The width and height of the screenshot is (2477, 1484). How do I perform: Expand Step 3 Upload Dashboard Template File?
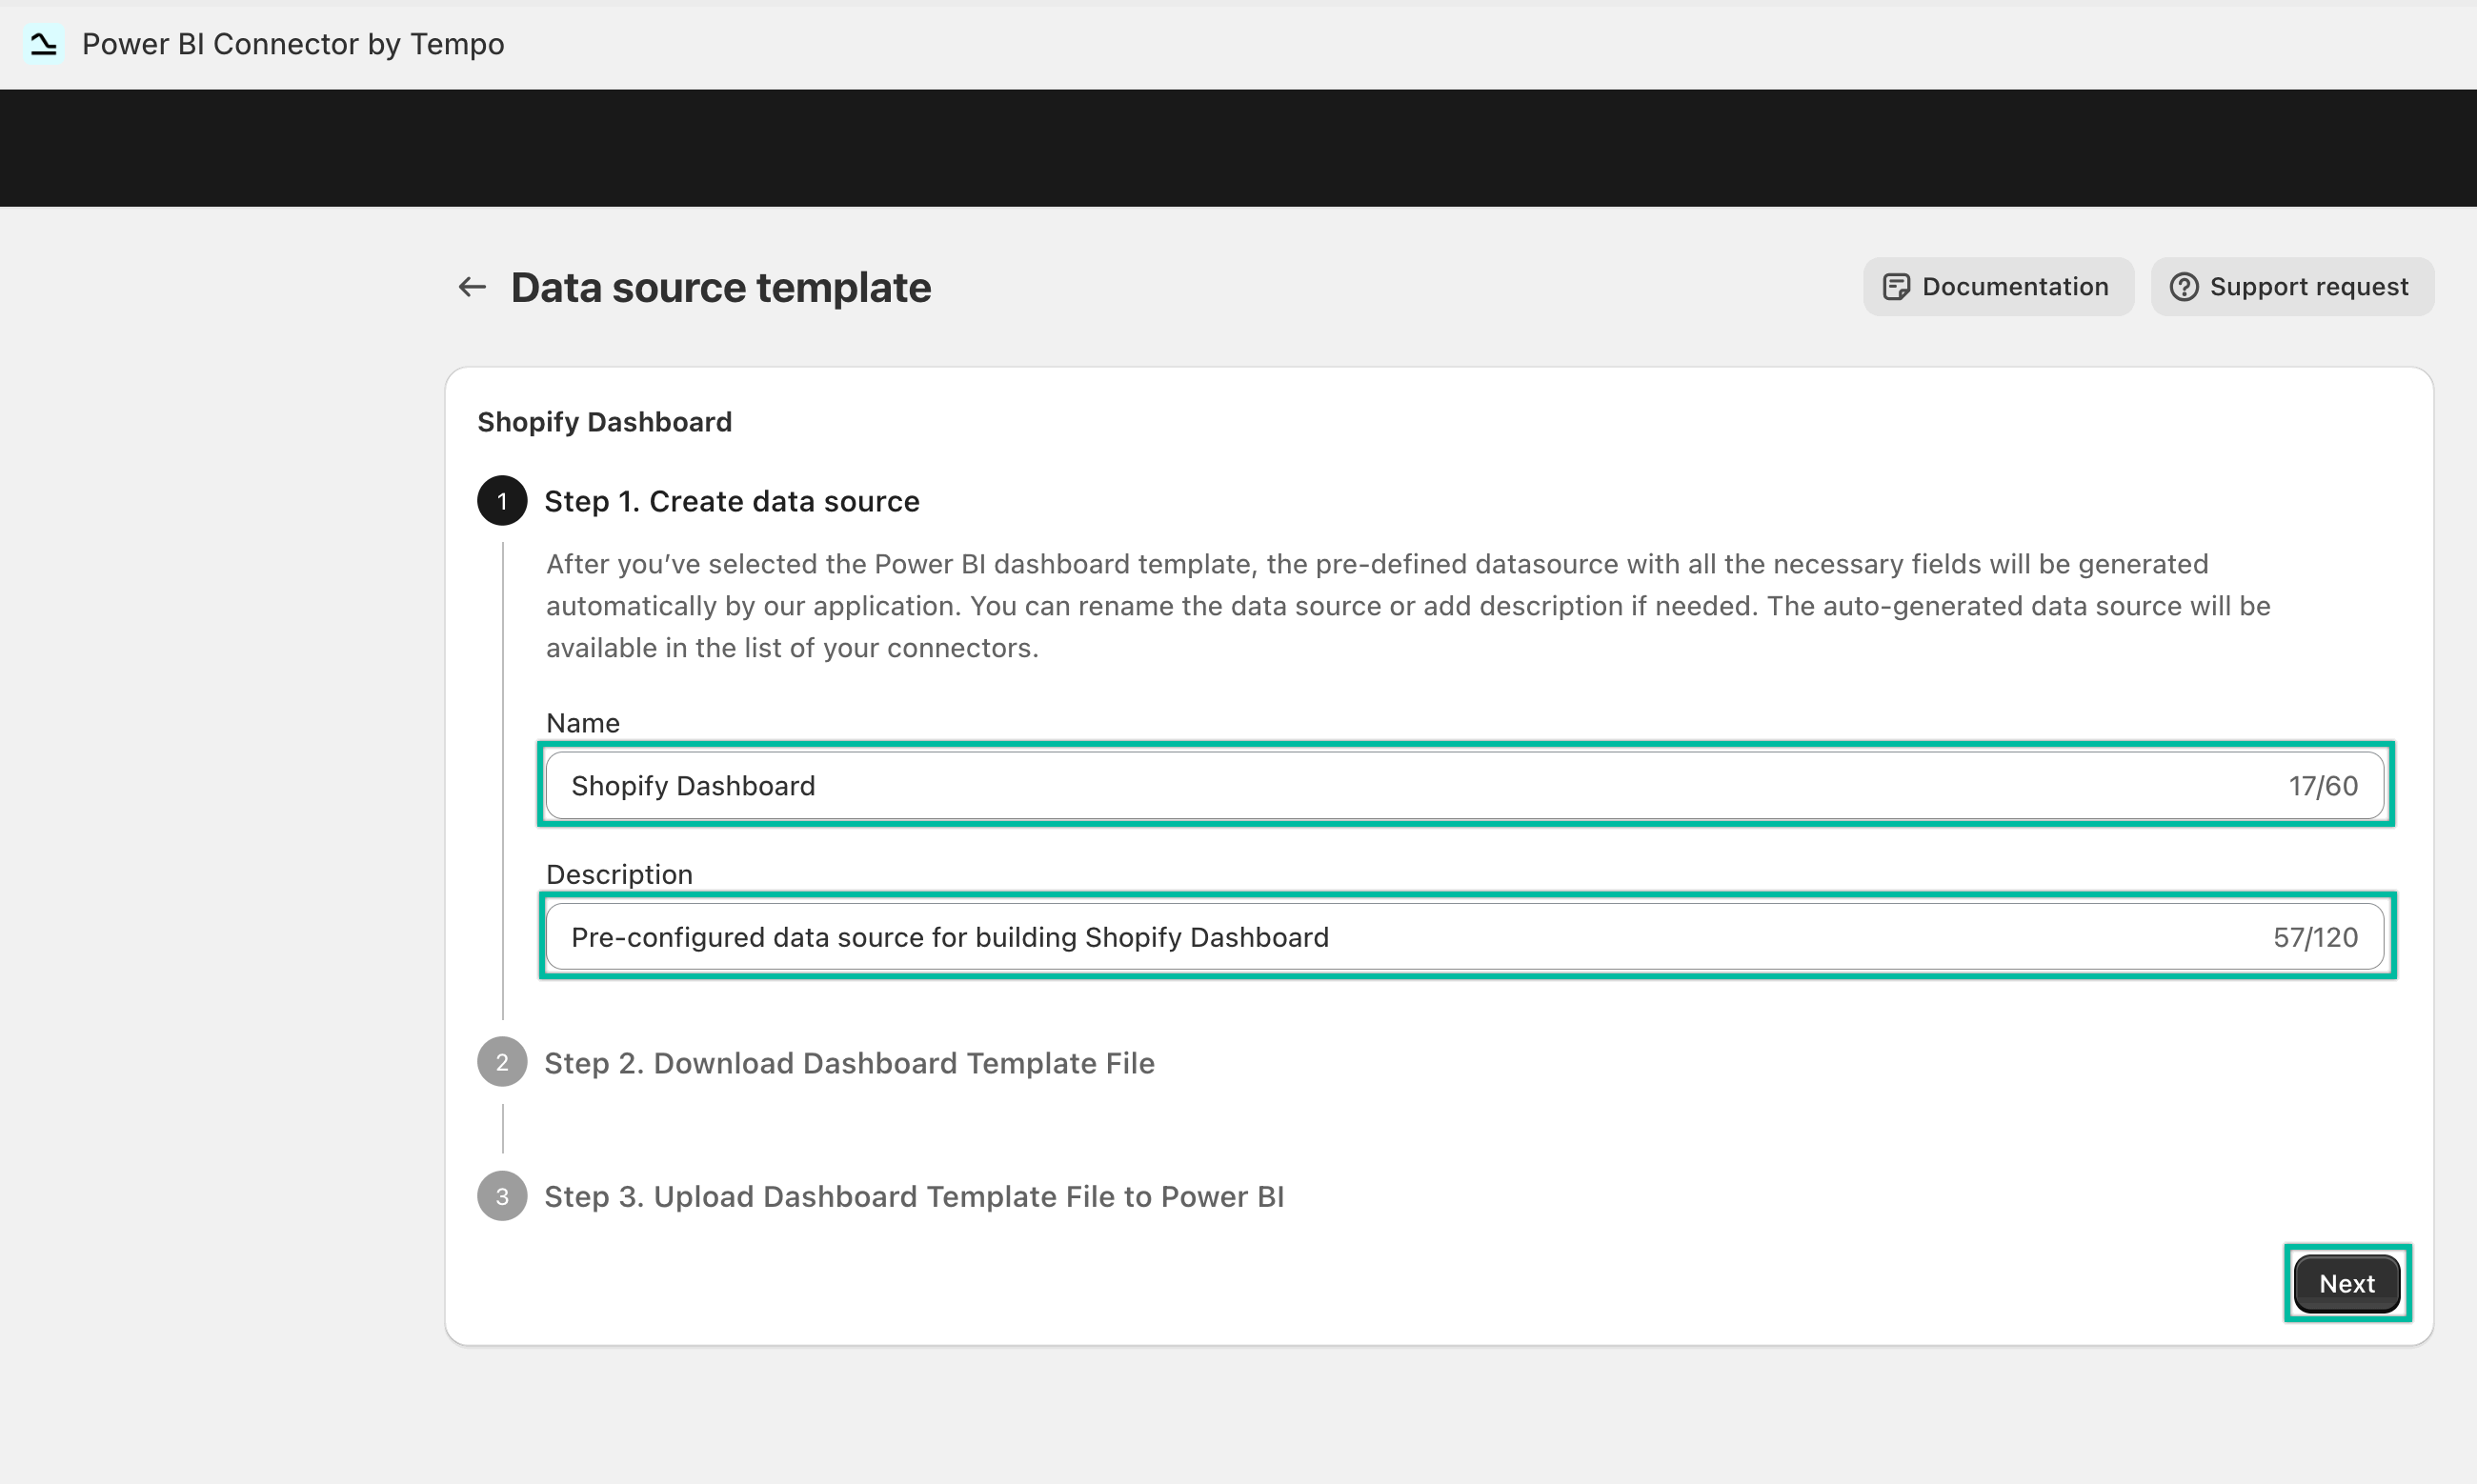pos(913,1197)
